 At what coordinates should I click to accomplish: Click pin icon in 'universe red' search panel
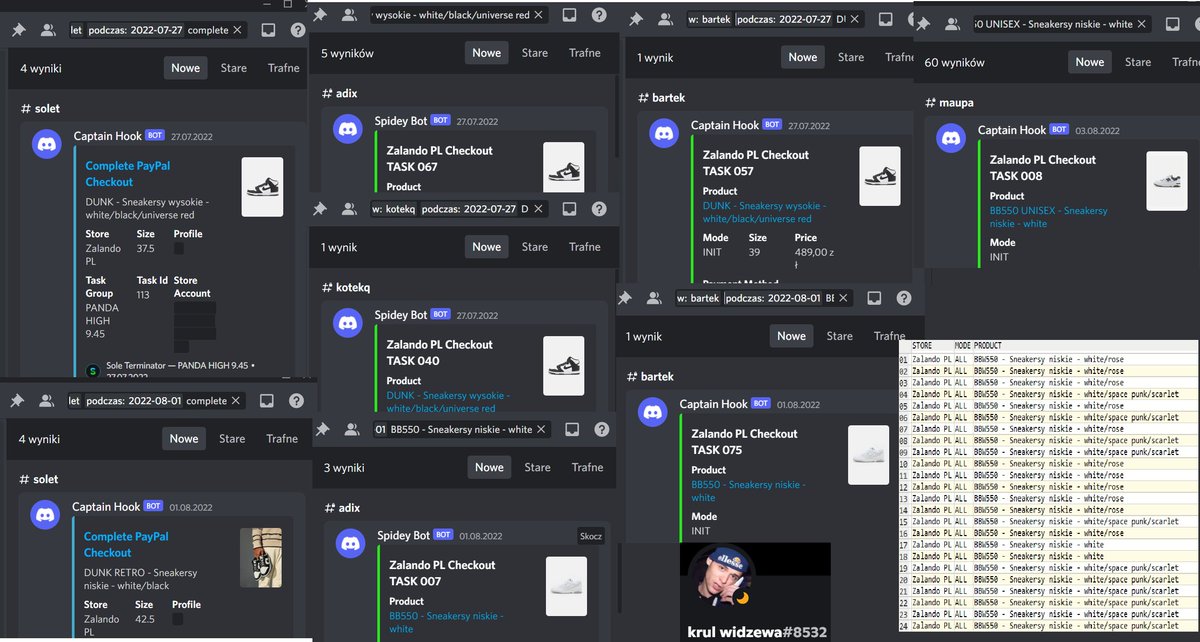tap(321, 15)
